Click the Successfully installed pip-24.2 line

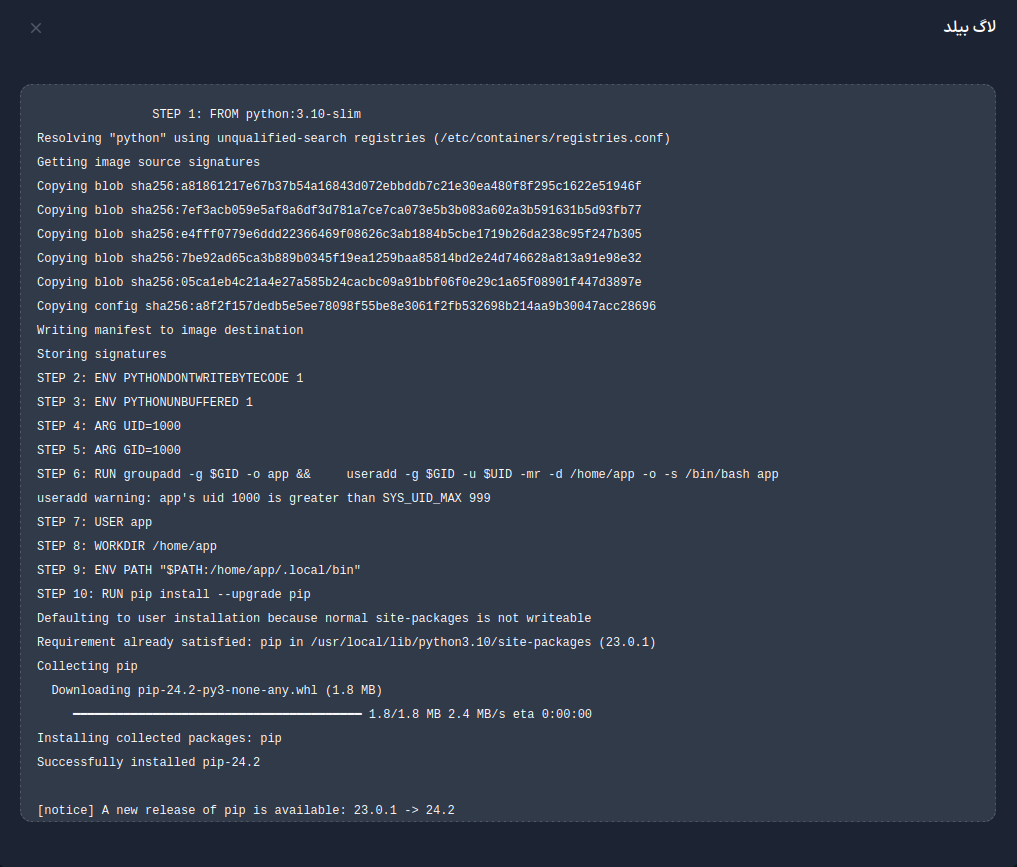[x=149, y=762]
